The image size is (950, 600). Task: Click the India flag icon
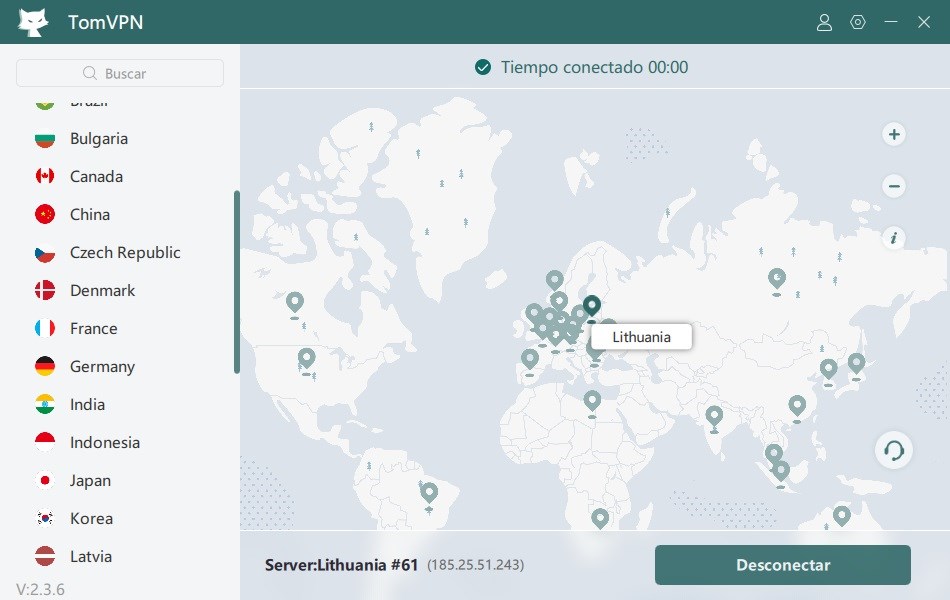(45, 404)
